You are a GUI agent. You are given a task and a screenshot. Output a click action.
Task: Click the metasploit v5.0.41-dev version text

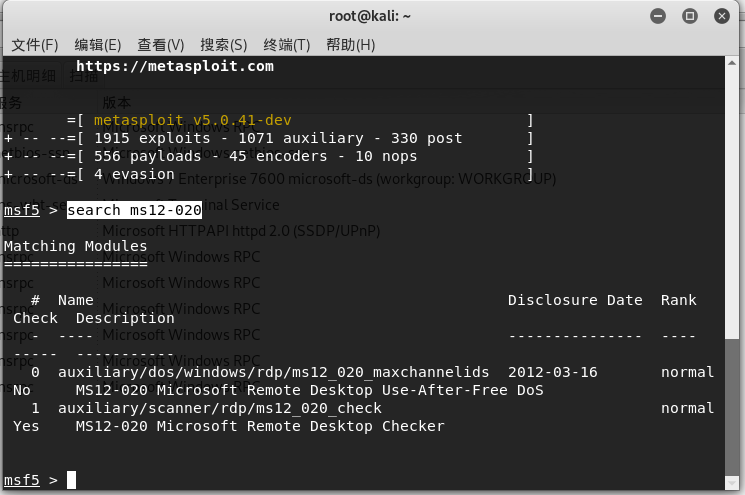click(x=192, y=120)
